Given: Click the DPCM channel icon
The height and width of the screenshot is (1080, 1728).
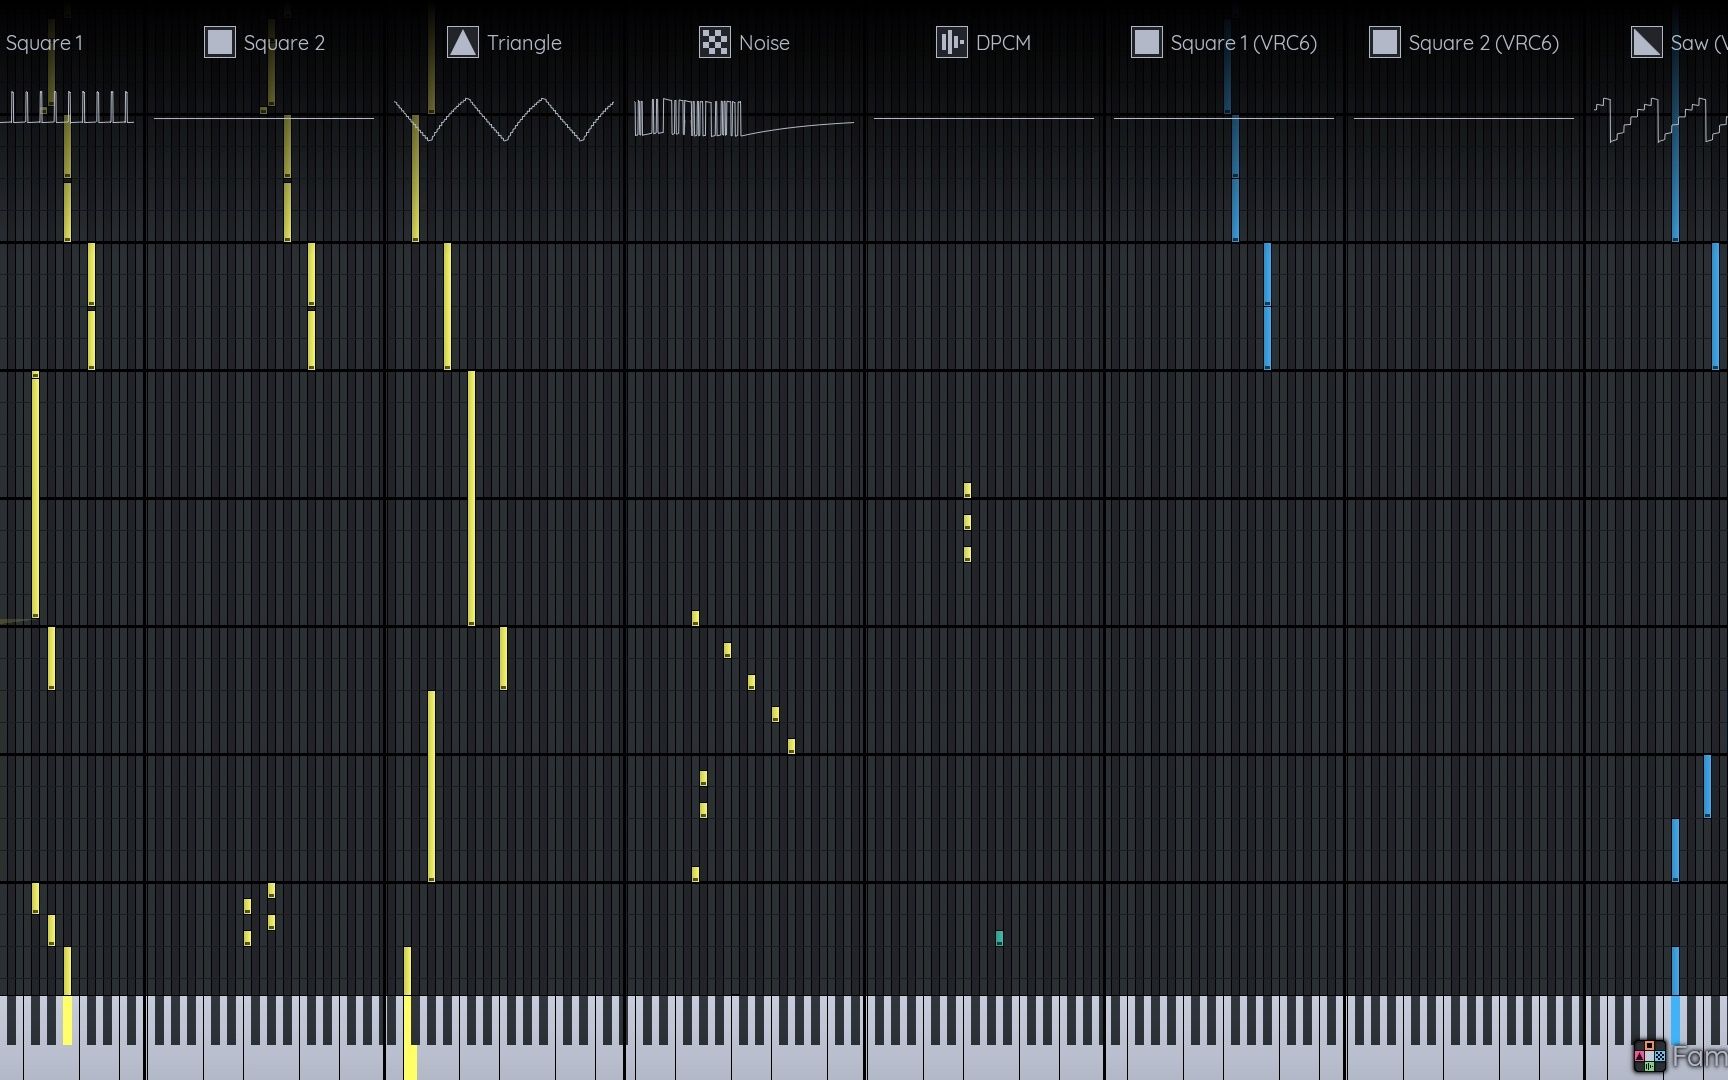Looking at the screenshot, I should (951, 42).
